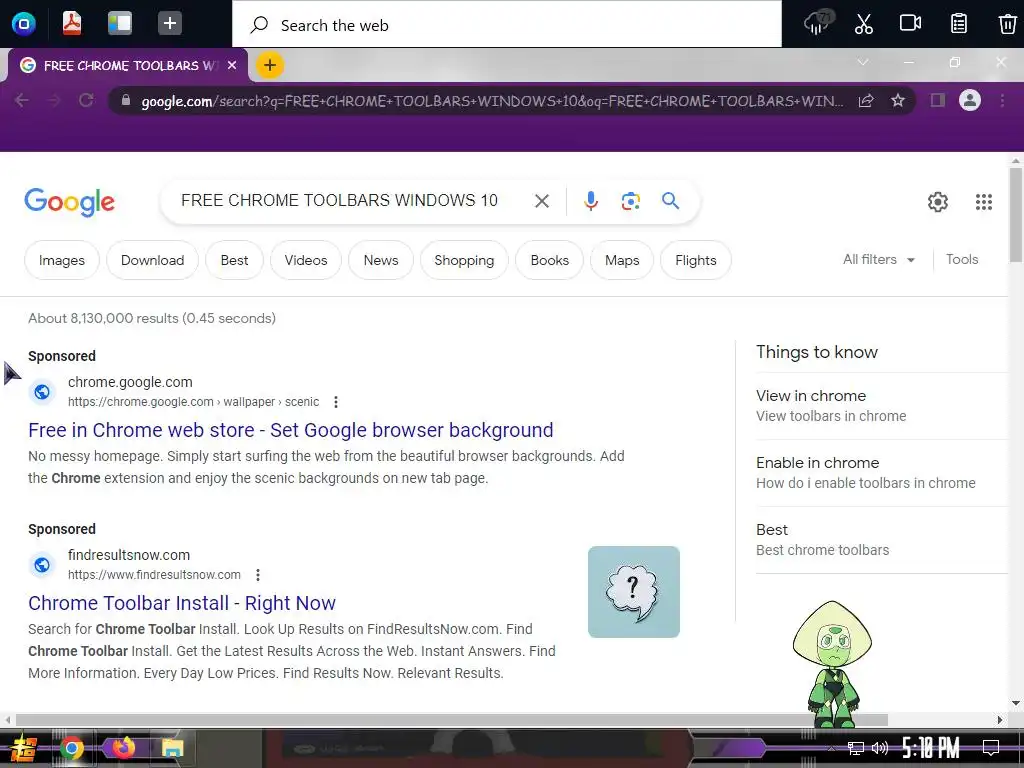Open the clipboard icon in top bar
This screenshot has height=768, width=1024.
pos(958,24)
